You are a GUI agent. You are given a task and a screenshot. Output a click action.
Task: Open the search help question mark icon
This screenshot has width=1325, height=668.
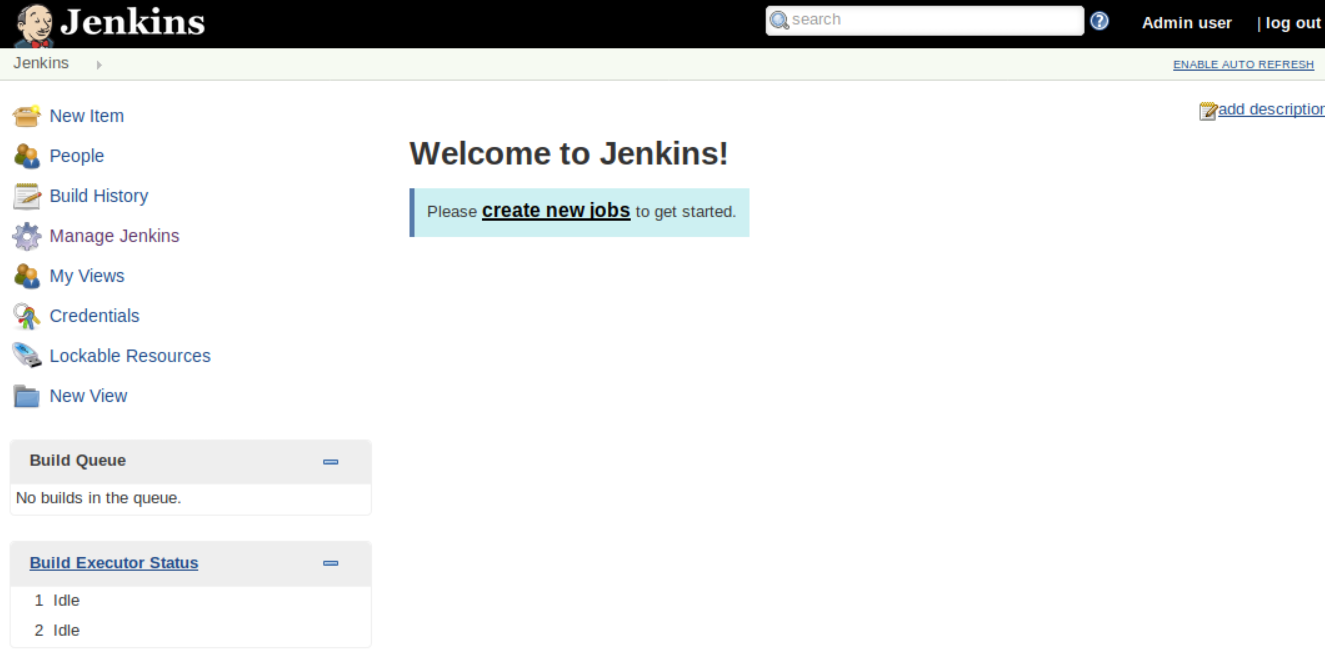pos(1098,20)
